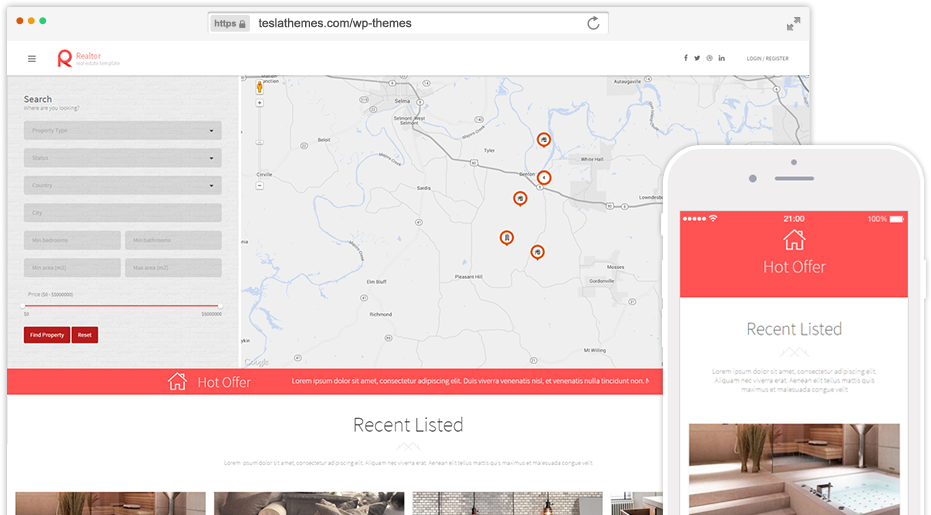Open the Facebook social link
The image size is (931, 515).
click(x=685, y=58)
